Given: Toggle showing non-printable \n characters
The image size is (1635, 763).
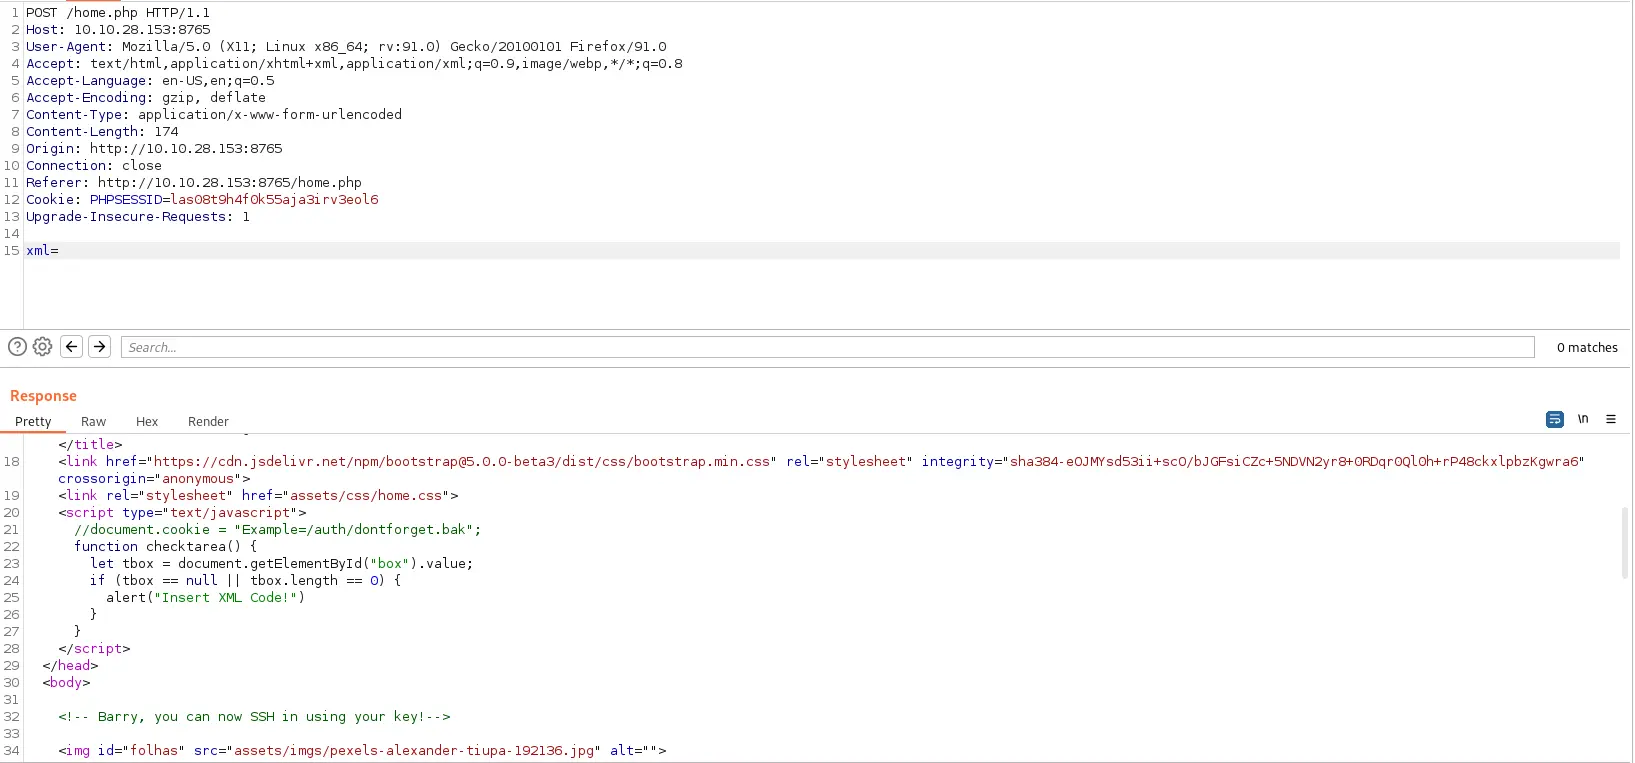Looking at the screenshot, I should (1583, 419).
